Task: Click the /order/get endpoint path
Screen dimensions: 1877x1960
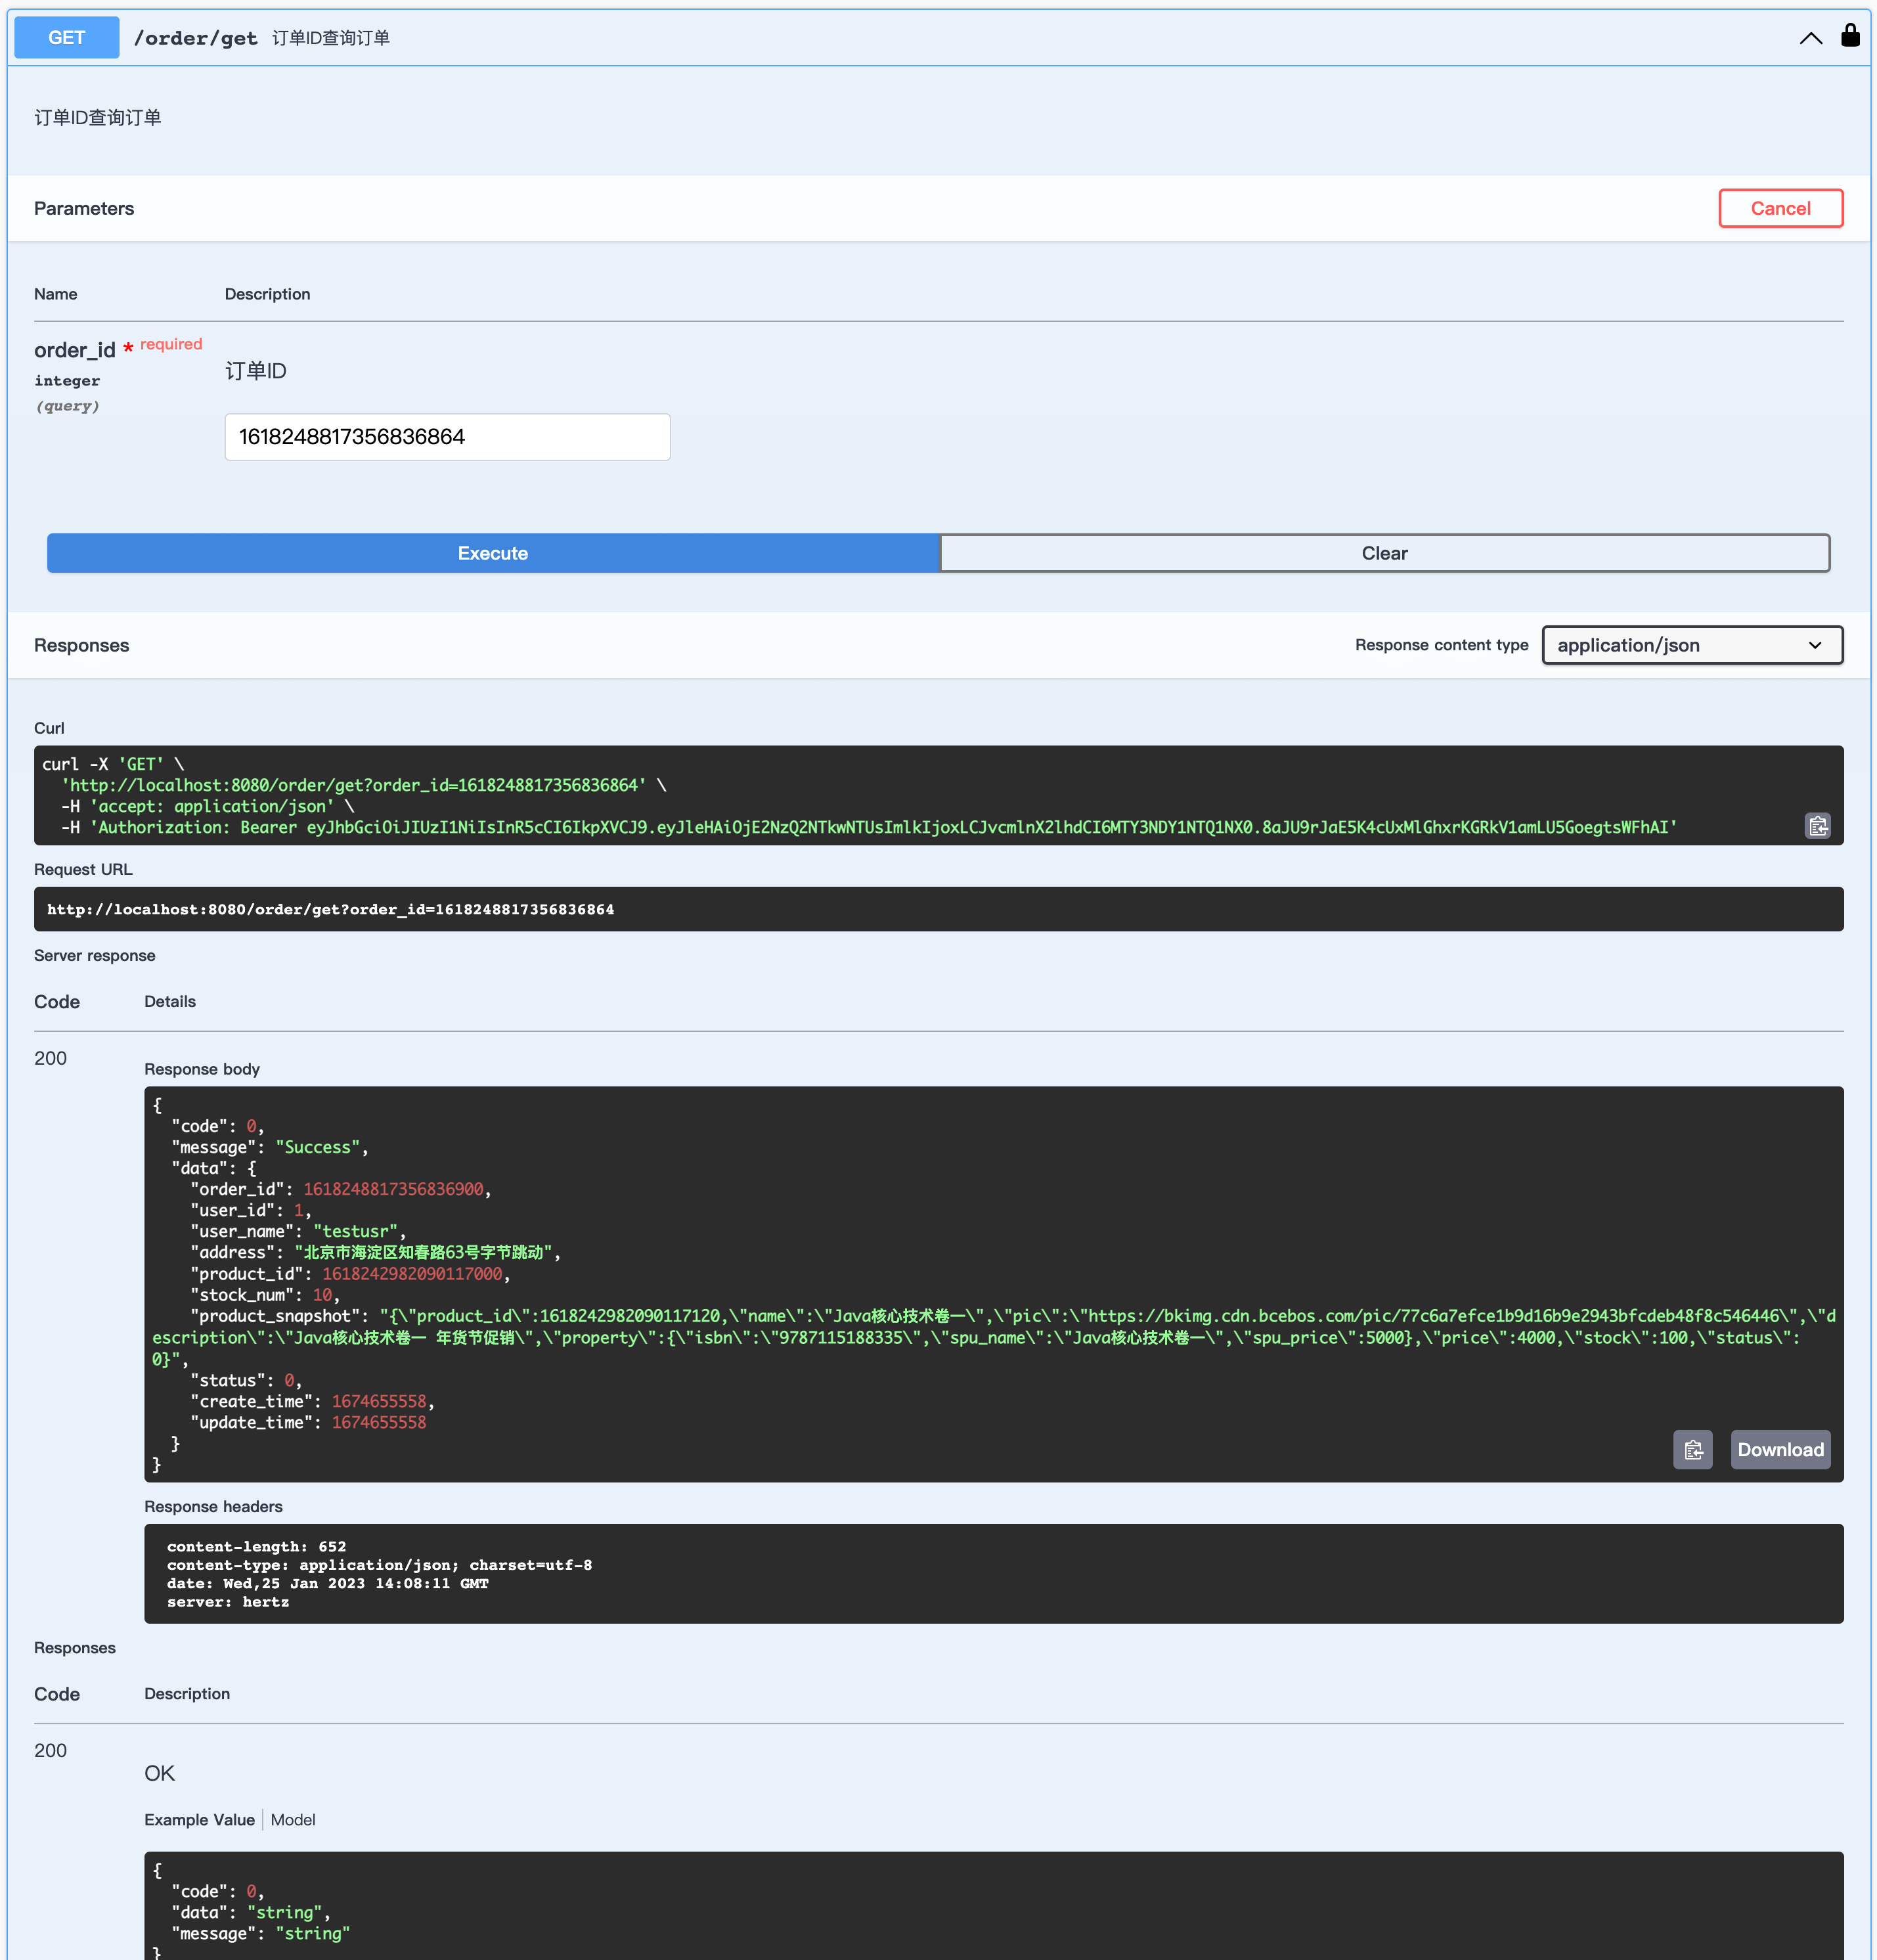Action: point(196,38)
